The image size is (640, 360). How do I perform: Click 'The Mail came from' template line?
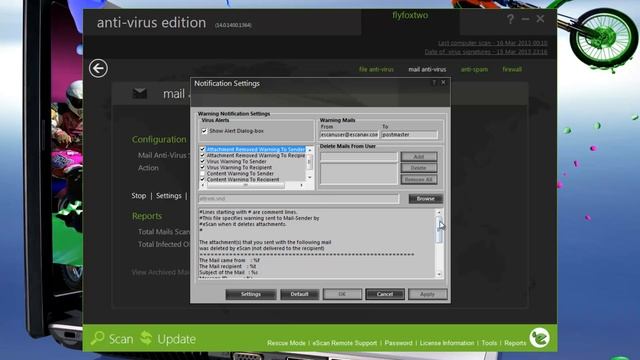coord(229,260)
